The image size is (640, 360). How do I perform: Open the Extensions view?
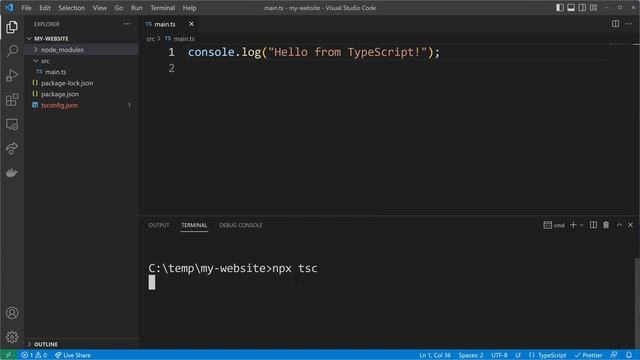click(12, 100)
